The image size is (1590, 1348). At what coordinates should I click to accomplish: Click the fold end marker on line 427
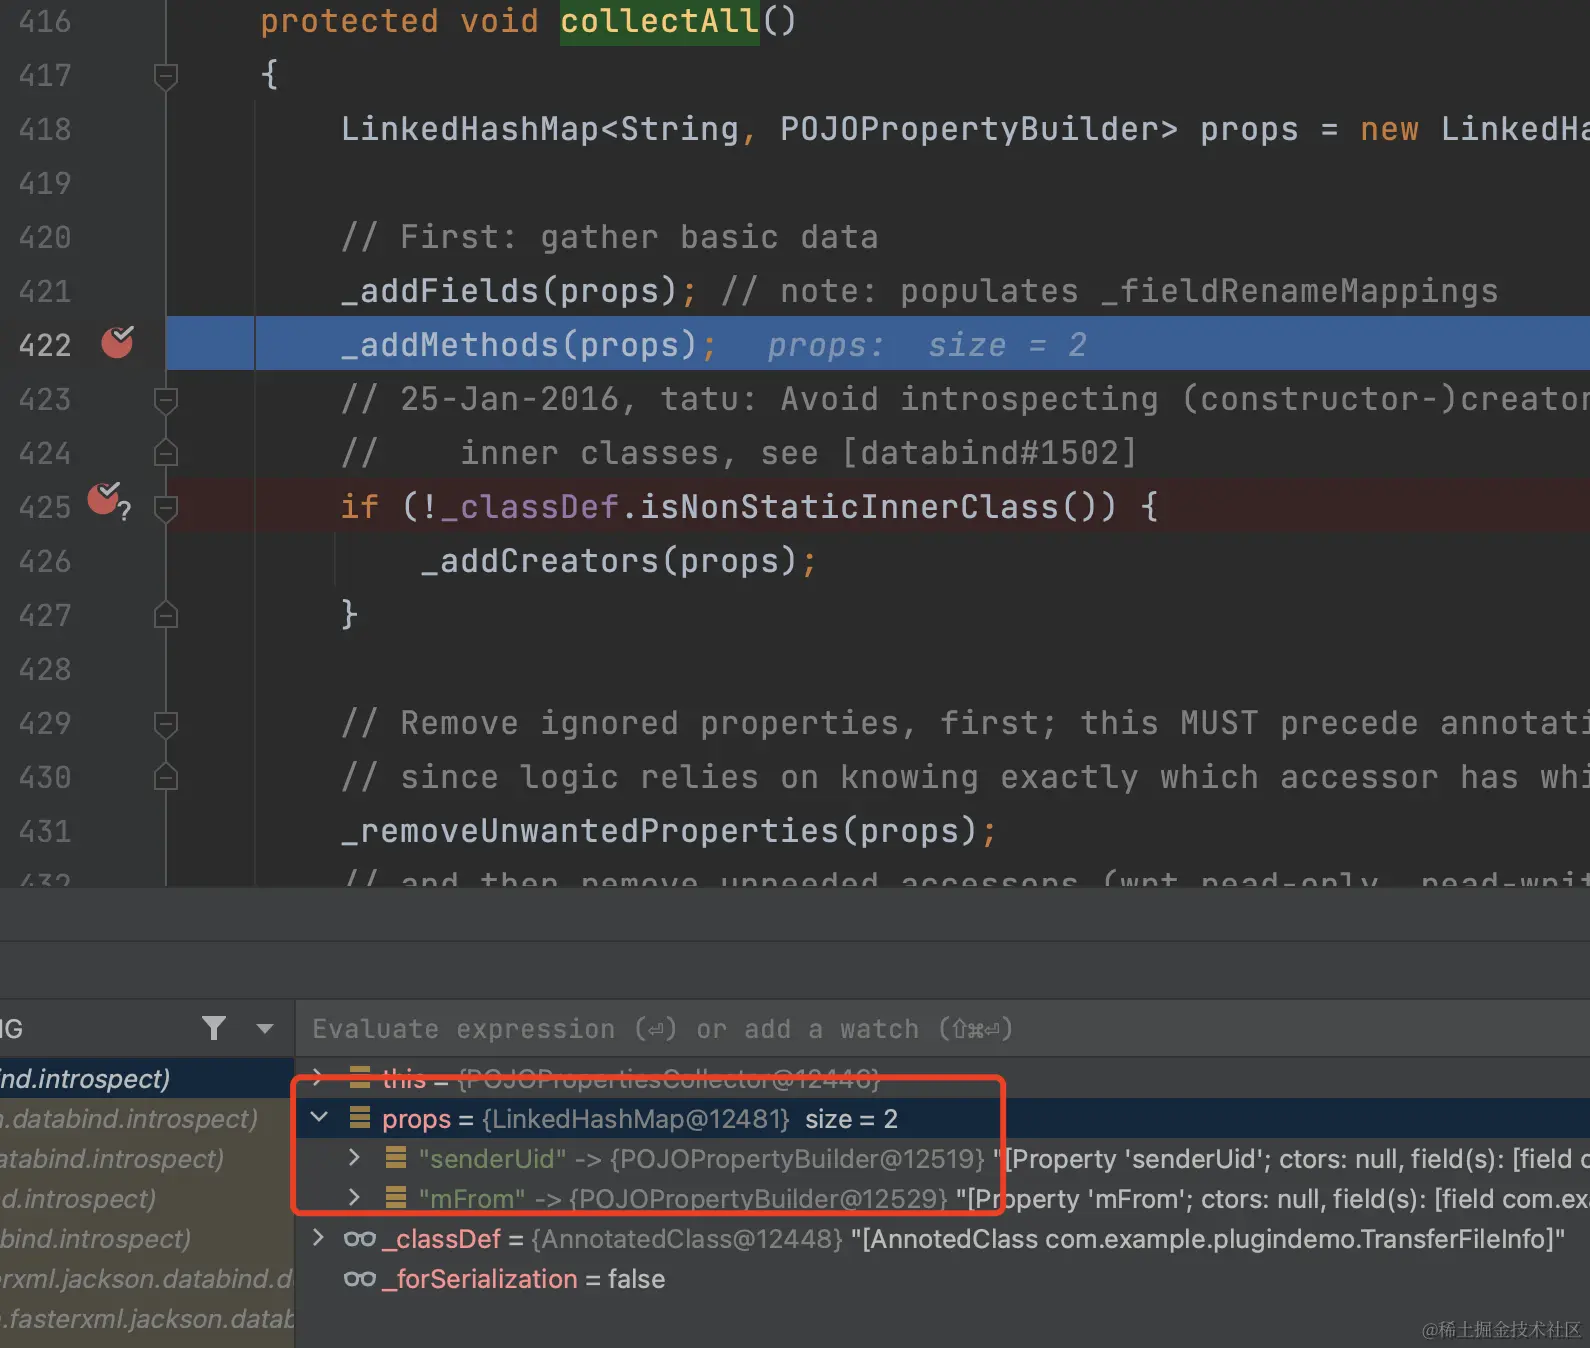point(166,615)
